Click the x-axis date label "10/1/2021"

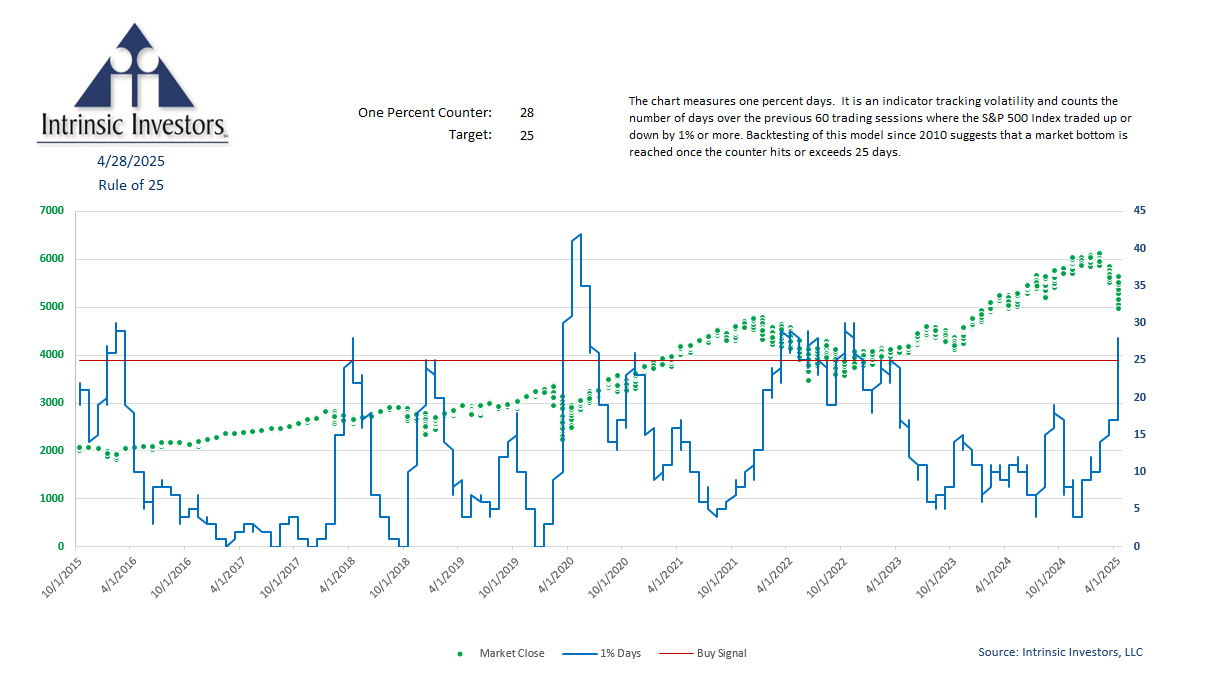[x=717, y=578]
